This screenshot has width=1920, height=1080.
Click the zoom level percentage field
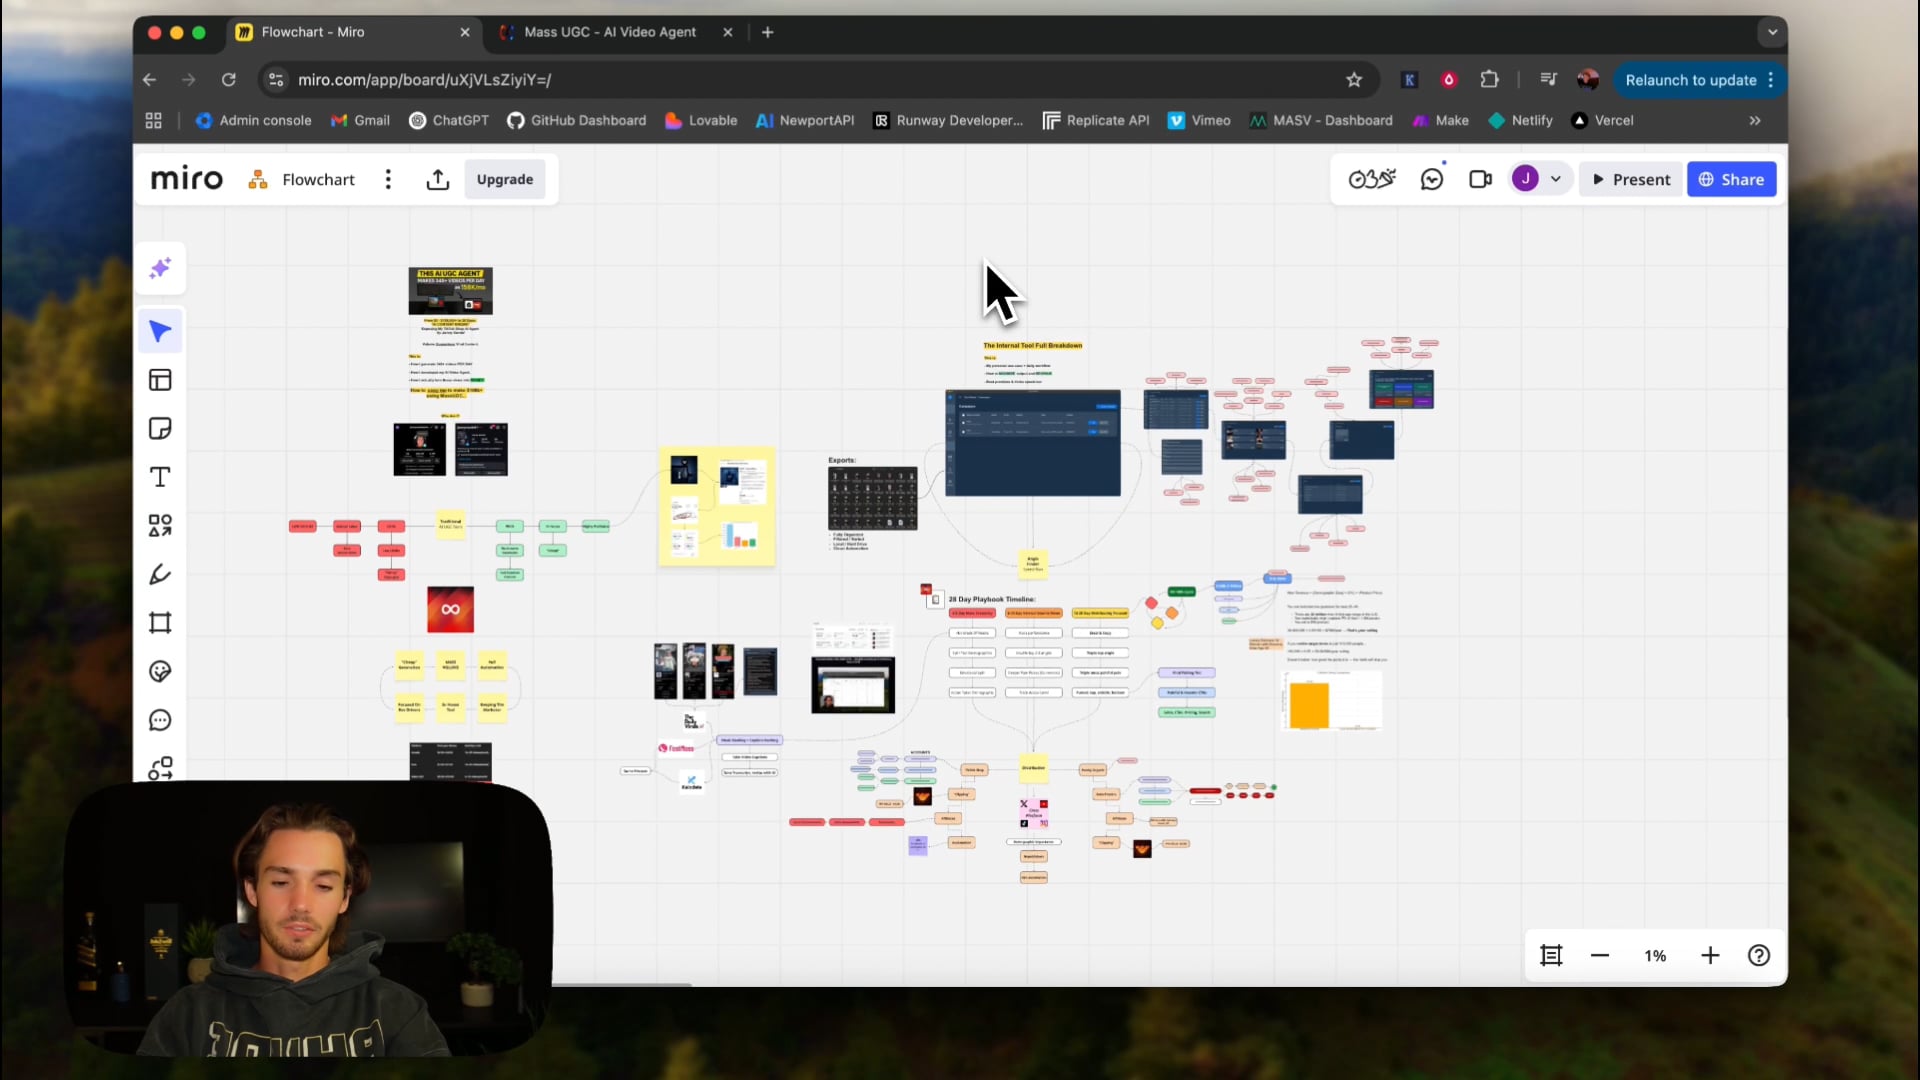click(x=1654, y=955)
